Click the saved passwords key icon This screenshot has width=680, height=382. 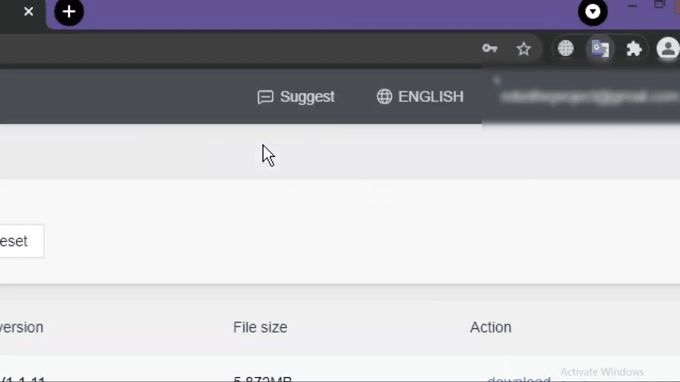coord(490,49)
